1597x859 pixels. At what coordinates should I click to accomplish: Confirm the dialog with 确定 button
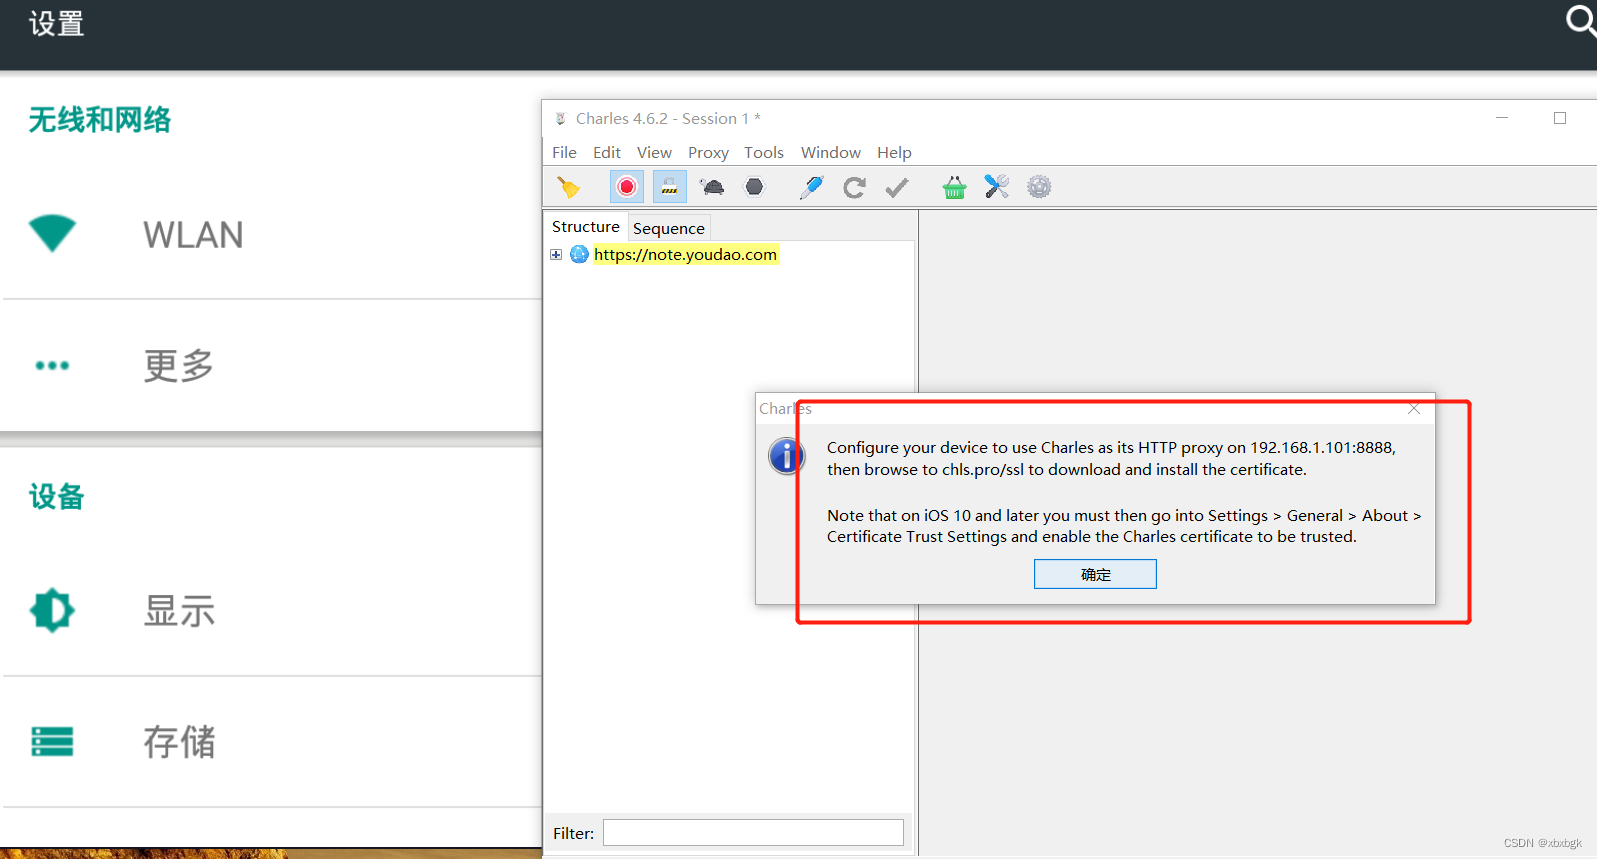(x=1095, y=574)
